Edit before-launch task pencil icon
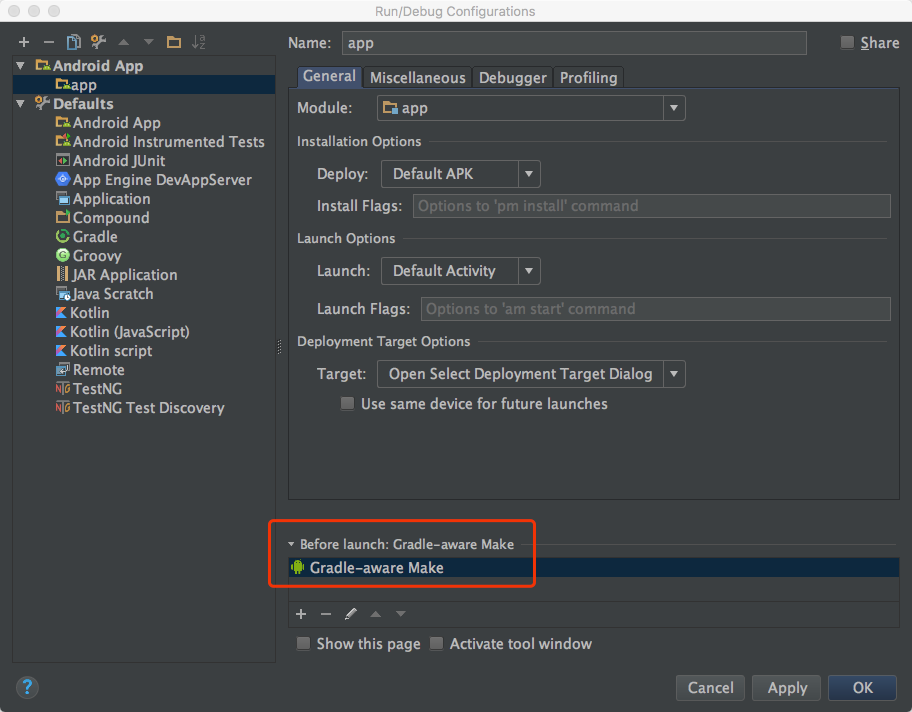This screenshot has height=712, width=912. click(x=351, y=614)
